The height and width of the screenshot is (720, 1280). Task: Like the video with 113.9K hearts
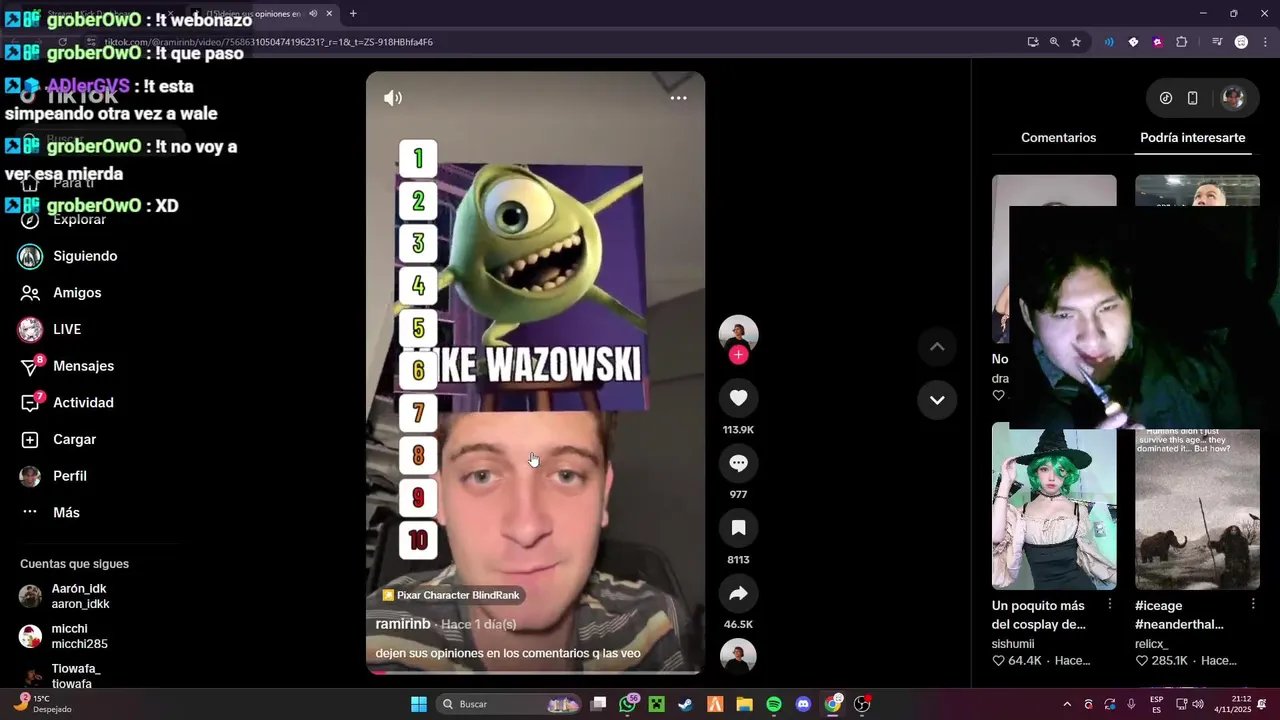pyautogui.click(x=738, y=398)
